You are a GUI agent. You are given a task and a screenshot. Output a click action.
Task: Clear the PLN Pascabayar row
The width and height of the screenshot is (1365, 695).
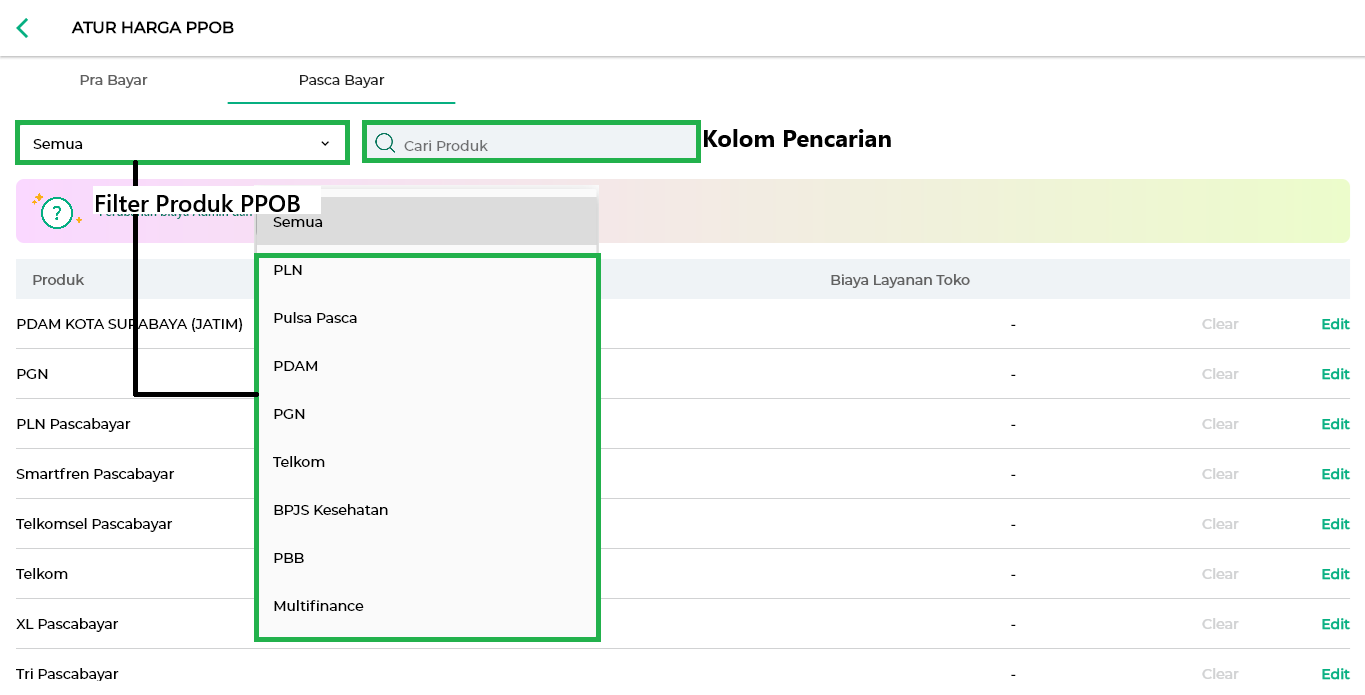[1220, 424]
